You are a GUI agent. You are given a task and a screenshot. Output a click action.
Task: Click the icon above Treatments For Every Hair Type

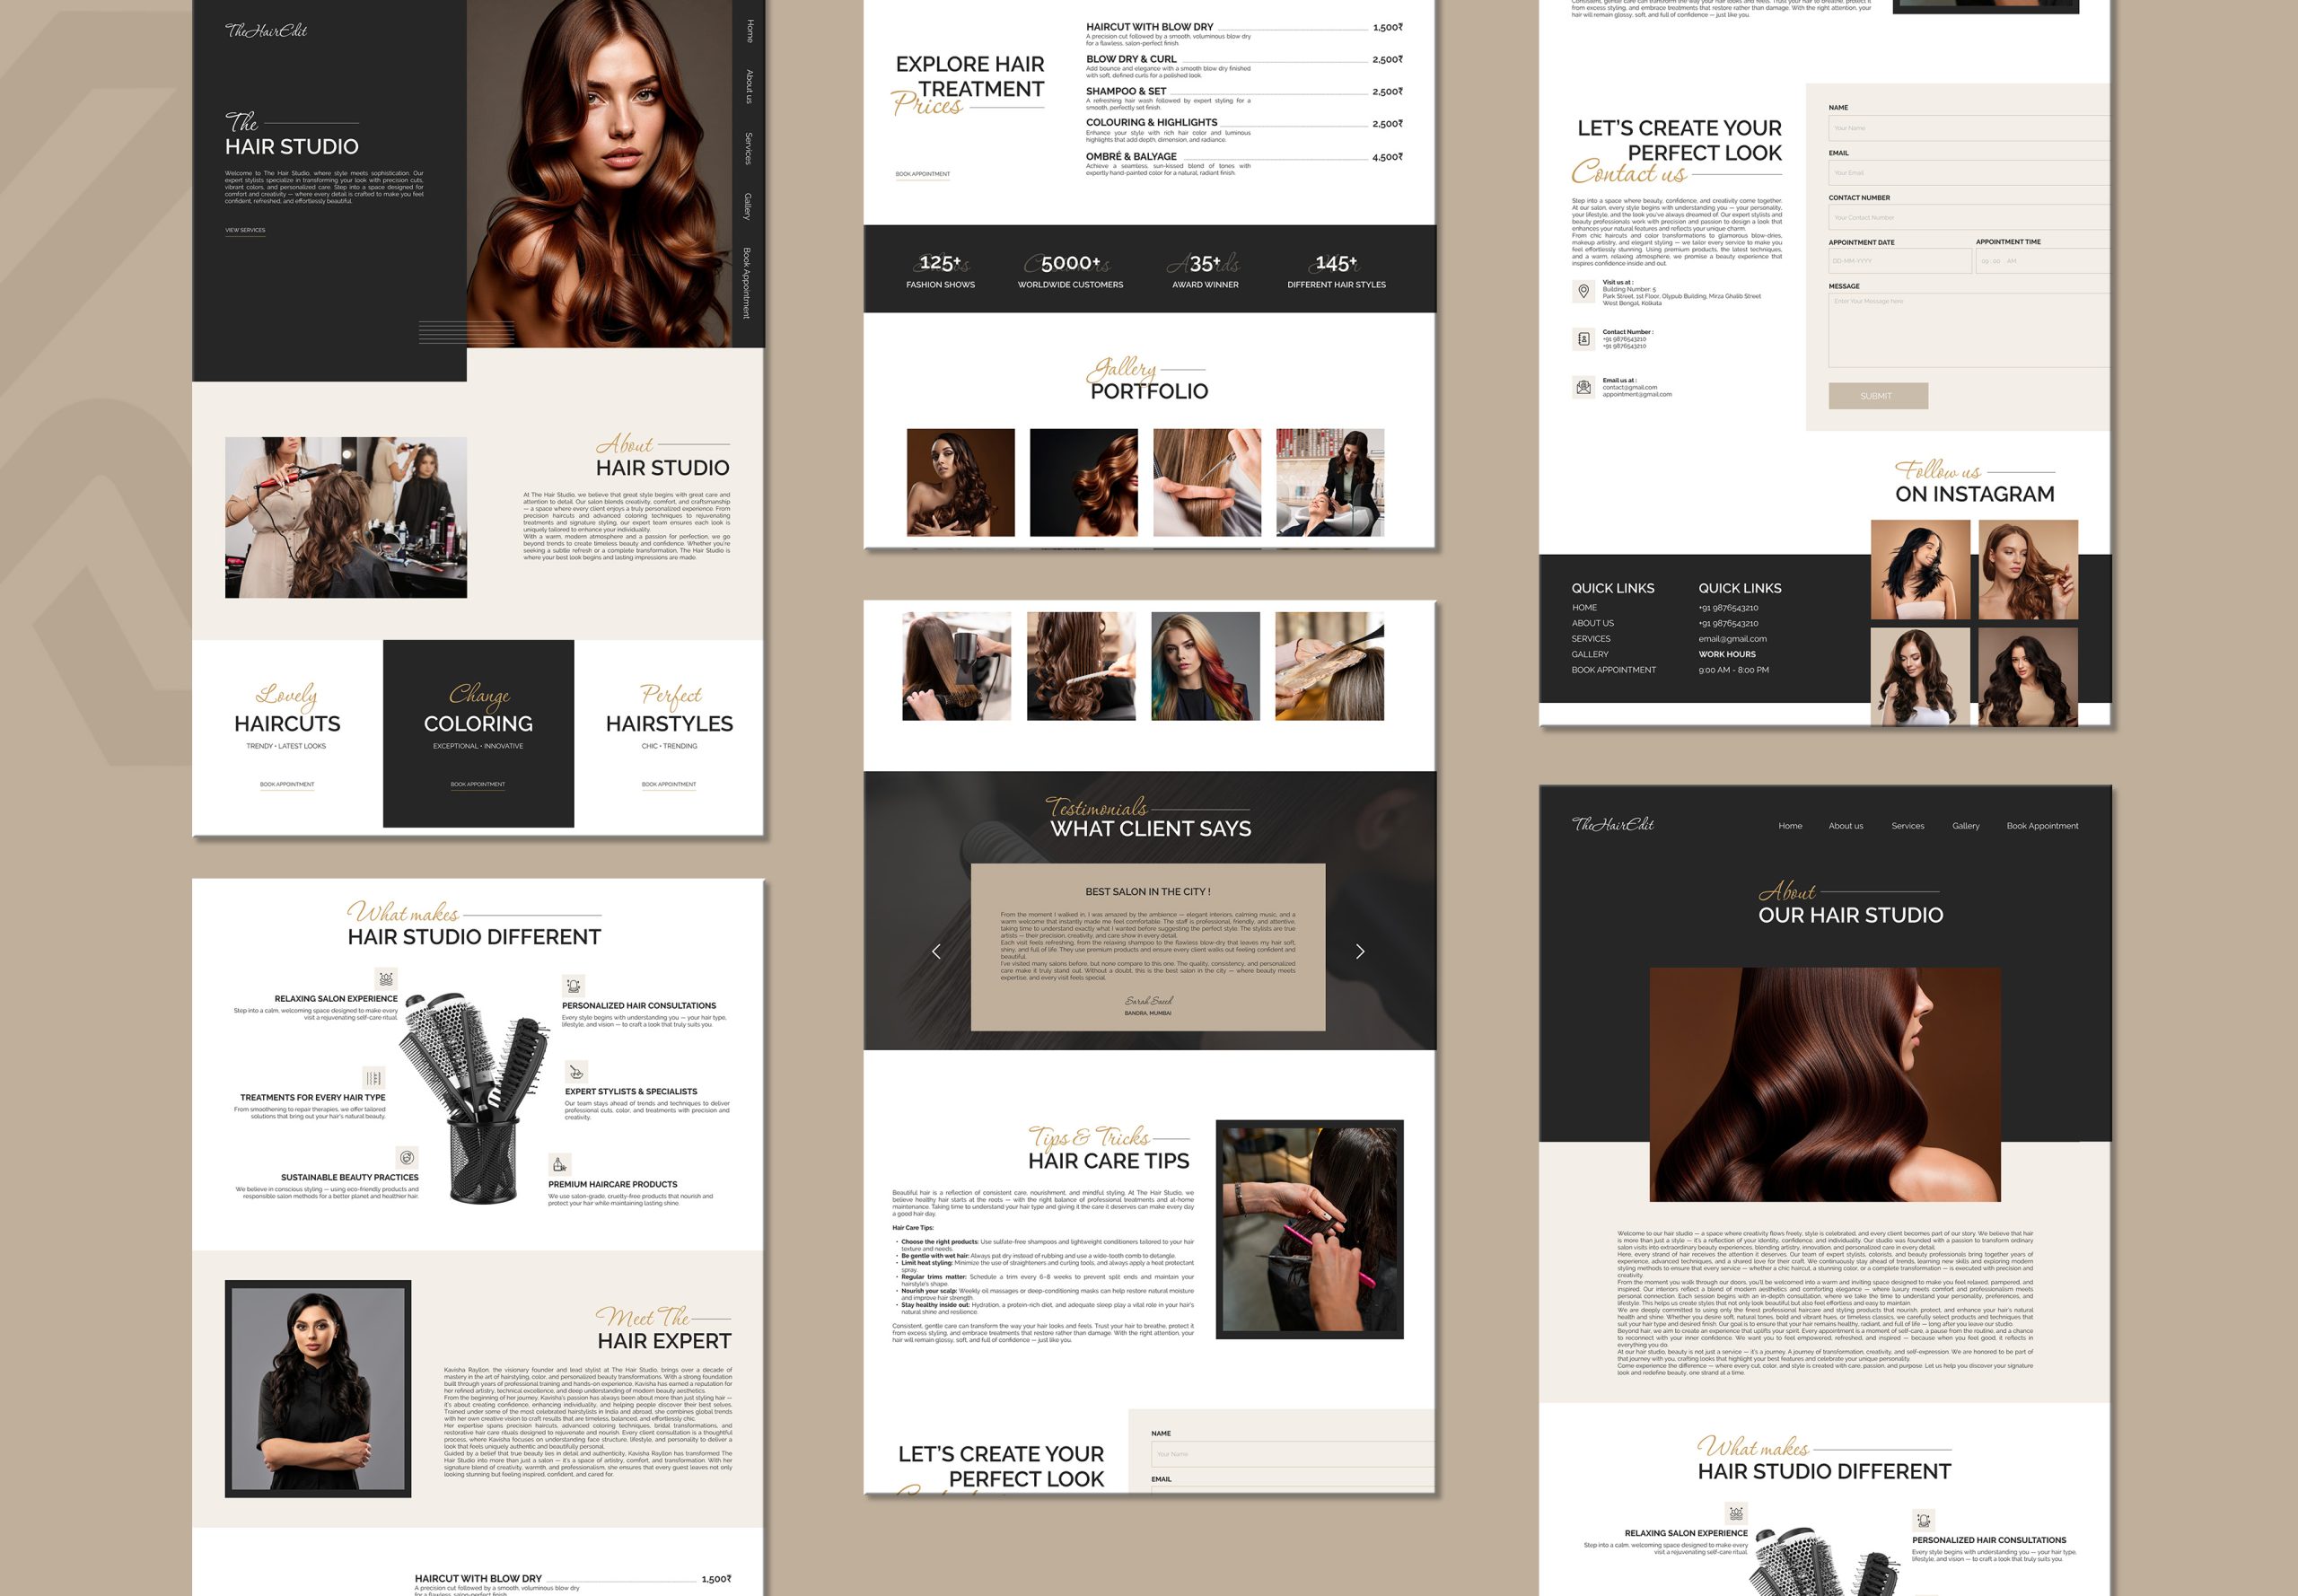(x=374, y=1078)
